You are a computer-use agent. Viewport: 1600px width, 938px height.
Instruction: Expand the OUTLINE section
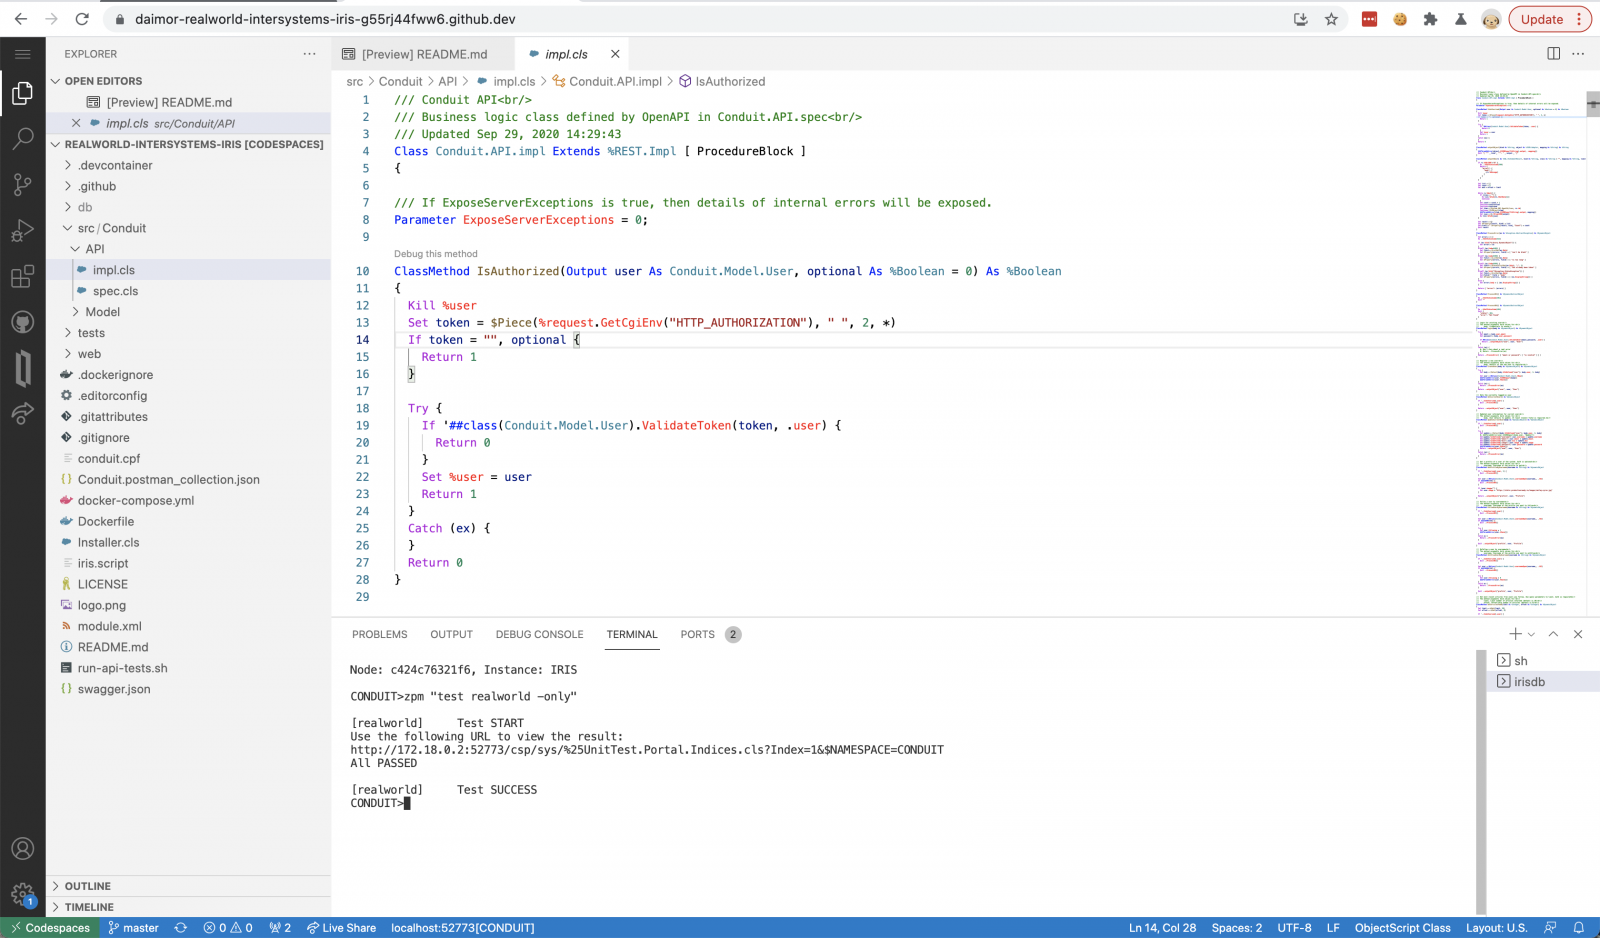pos(88,886)
